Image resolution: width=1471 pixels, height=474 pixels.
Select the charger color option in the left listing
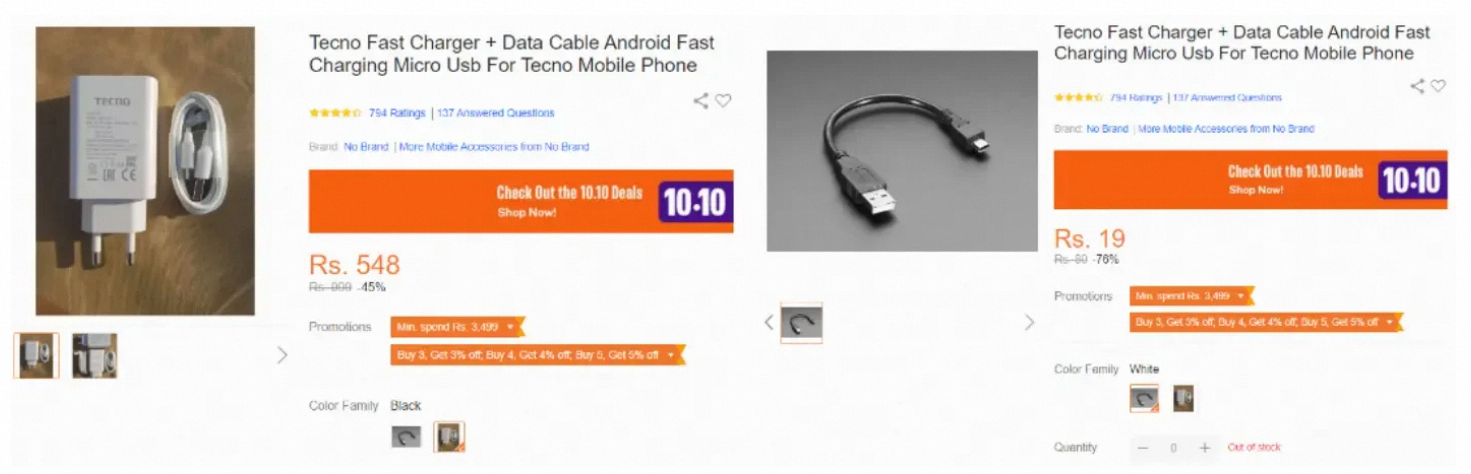coord(449,437)
